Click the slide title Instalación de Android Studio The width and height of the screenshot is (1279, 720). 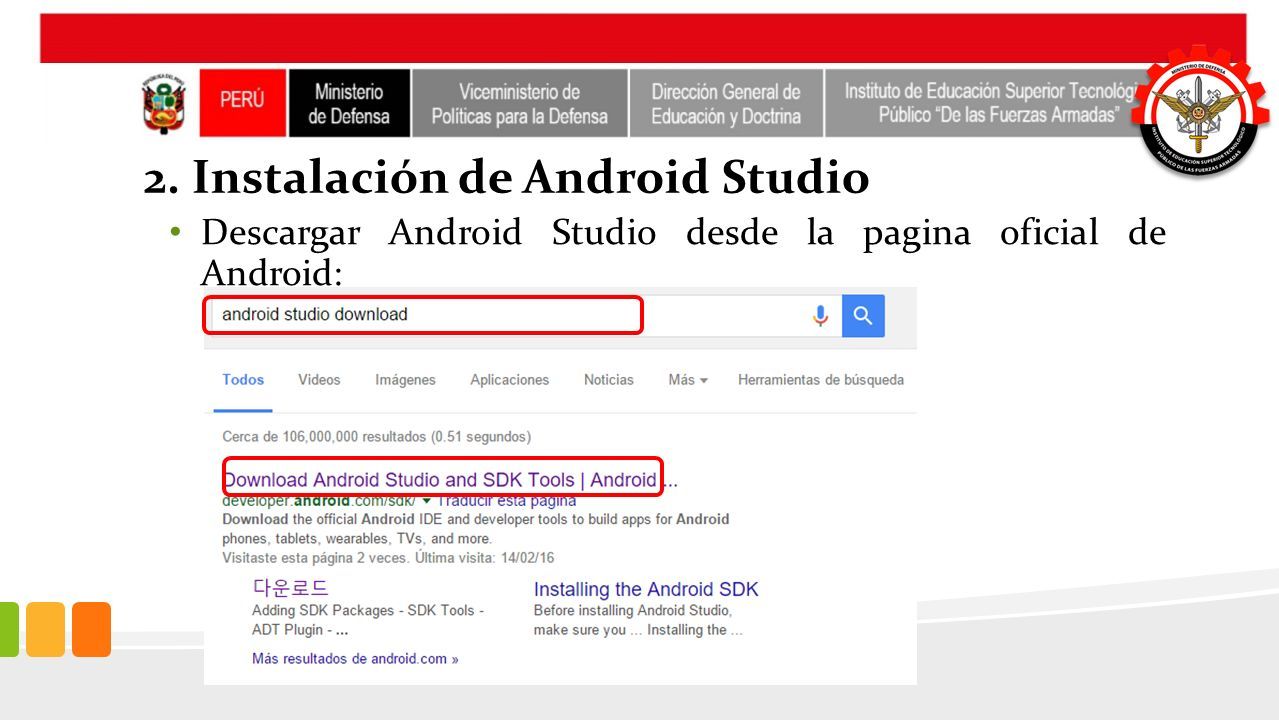pos(506,178)
